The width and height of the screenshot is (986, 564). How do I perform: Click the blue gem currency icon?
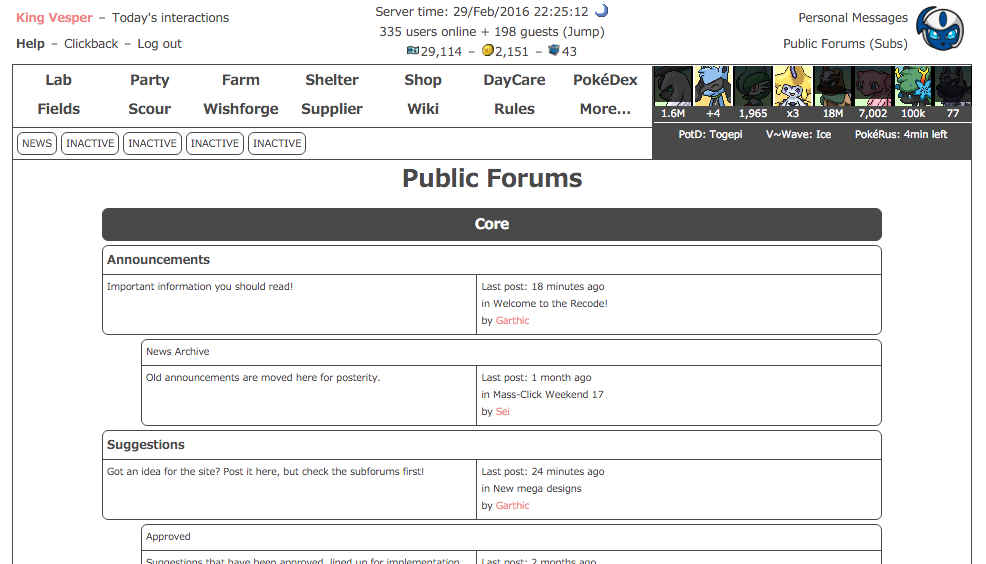[x=553, y=51]
